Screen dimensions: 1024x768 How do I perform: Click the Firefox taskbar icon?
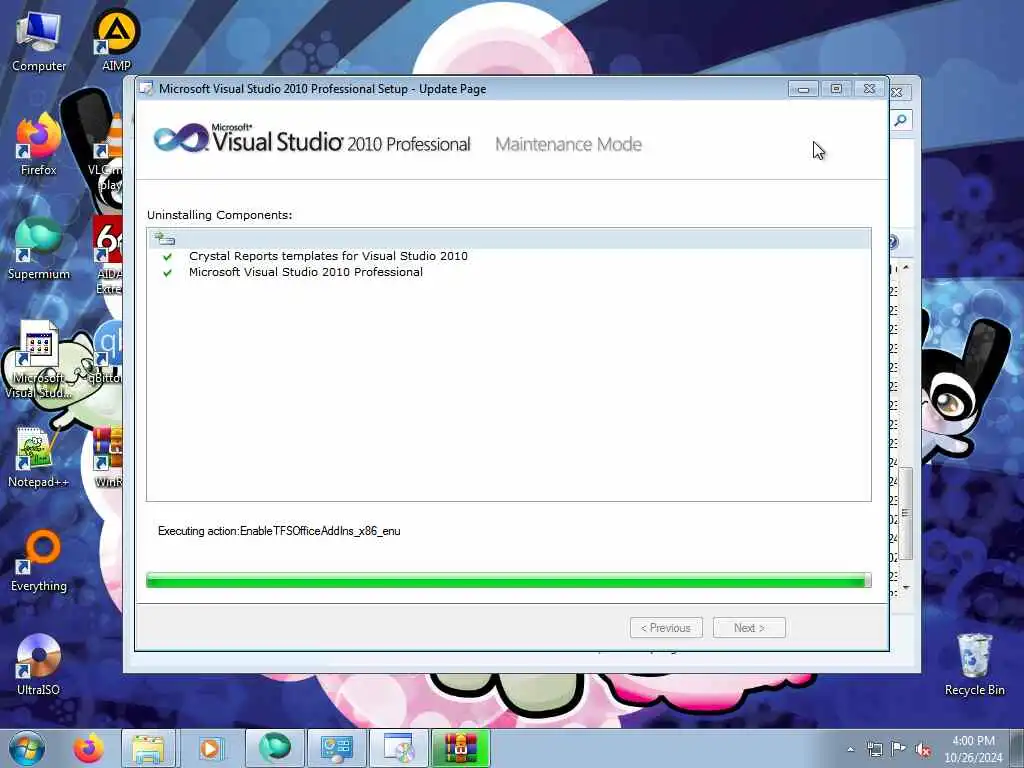coord(88,748)
